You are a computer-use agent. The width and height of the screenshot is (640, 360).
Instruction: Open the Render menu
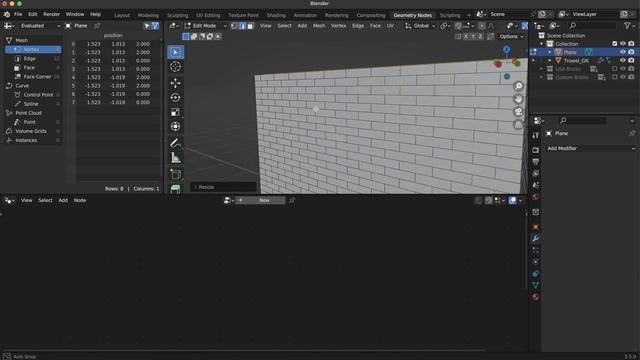(51, 14)
